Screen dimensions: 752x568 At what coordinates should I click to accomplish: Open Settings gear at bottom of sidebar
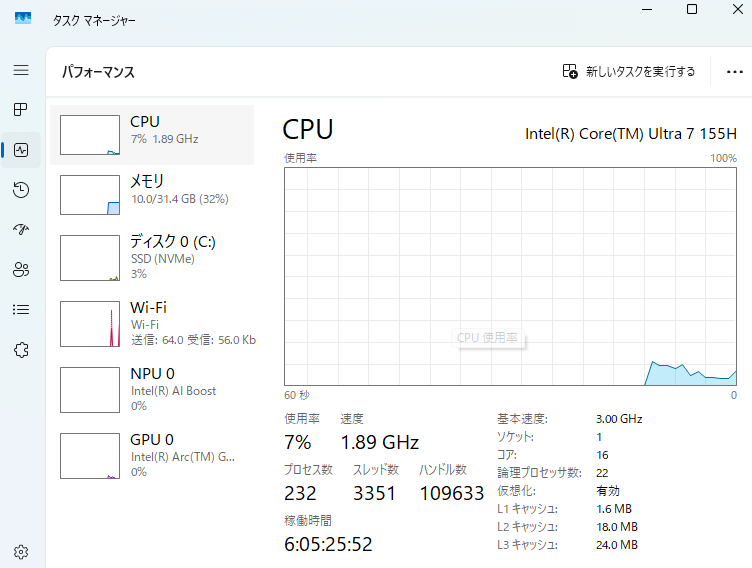pyautogui.click(x=21, y=551)
